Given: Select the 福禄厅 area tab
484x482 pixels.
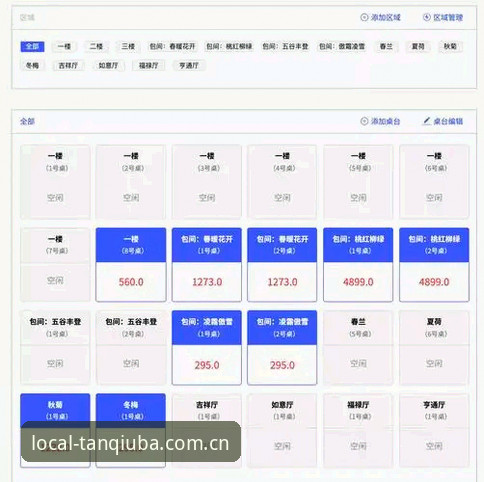Looking at the screenshot, I should click(149, 65).
